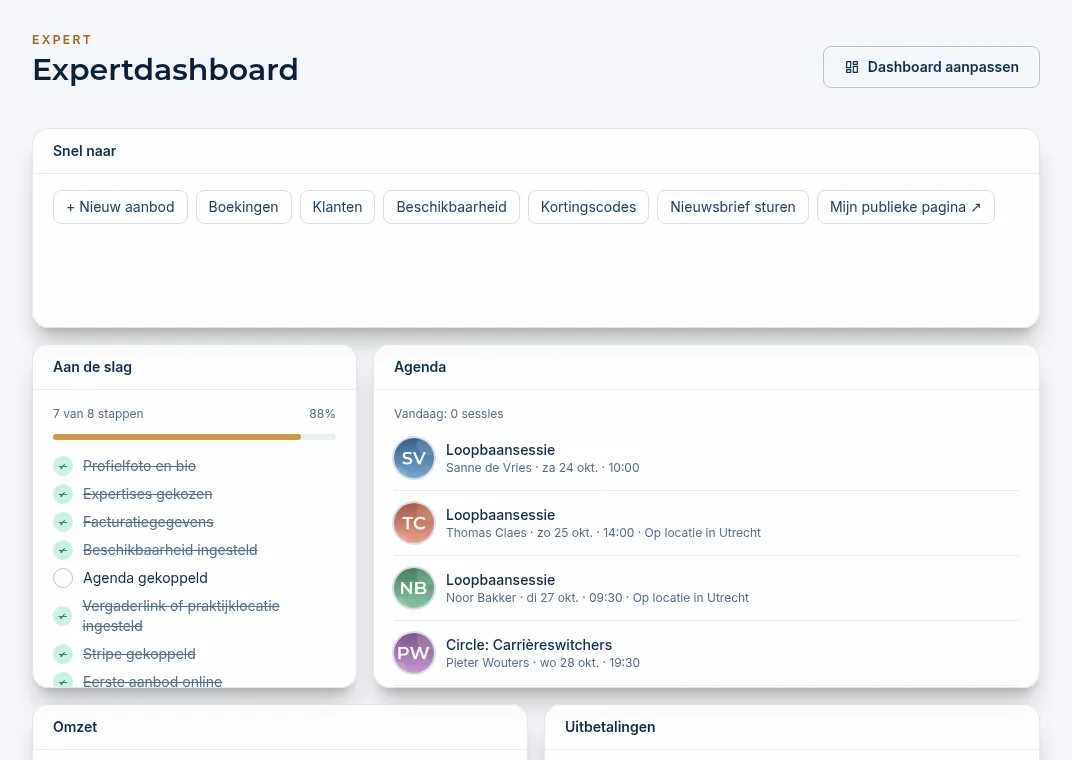Open Circle: Carrièreswitchers session
Screen dimensions: 1072x760
point(528,644)
